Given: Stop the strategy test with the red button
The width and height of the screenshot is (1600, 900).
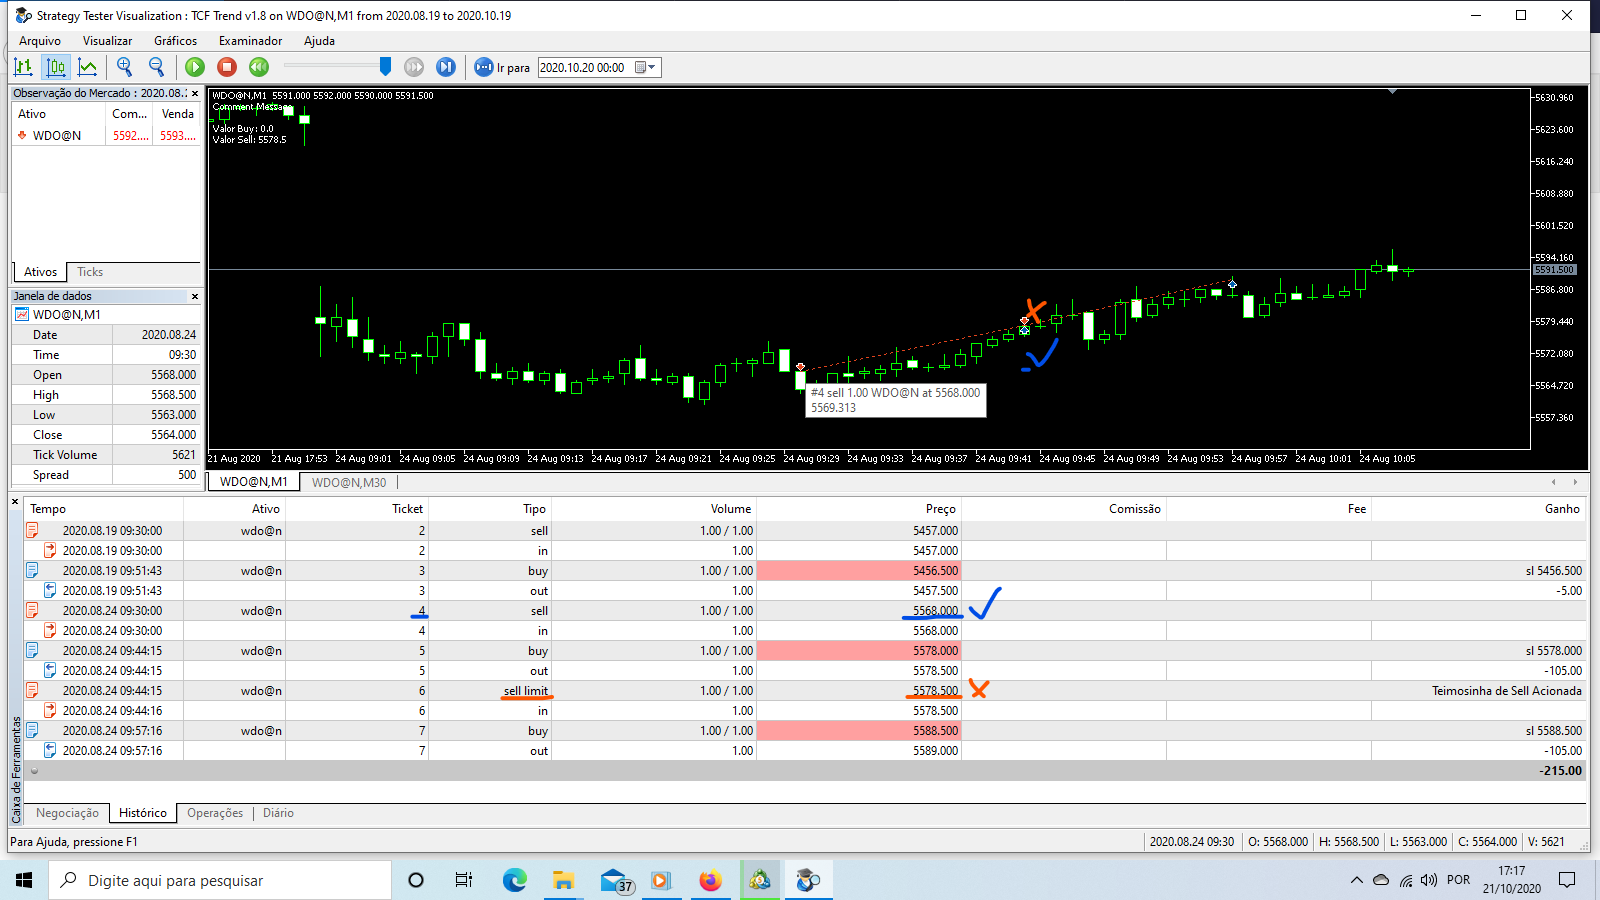Looking at the screenshot, I should tap(227, 67).
